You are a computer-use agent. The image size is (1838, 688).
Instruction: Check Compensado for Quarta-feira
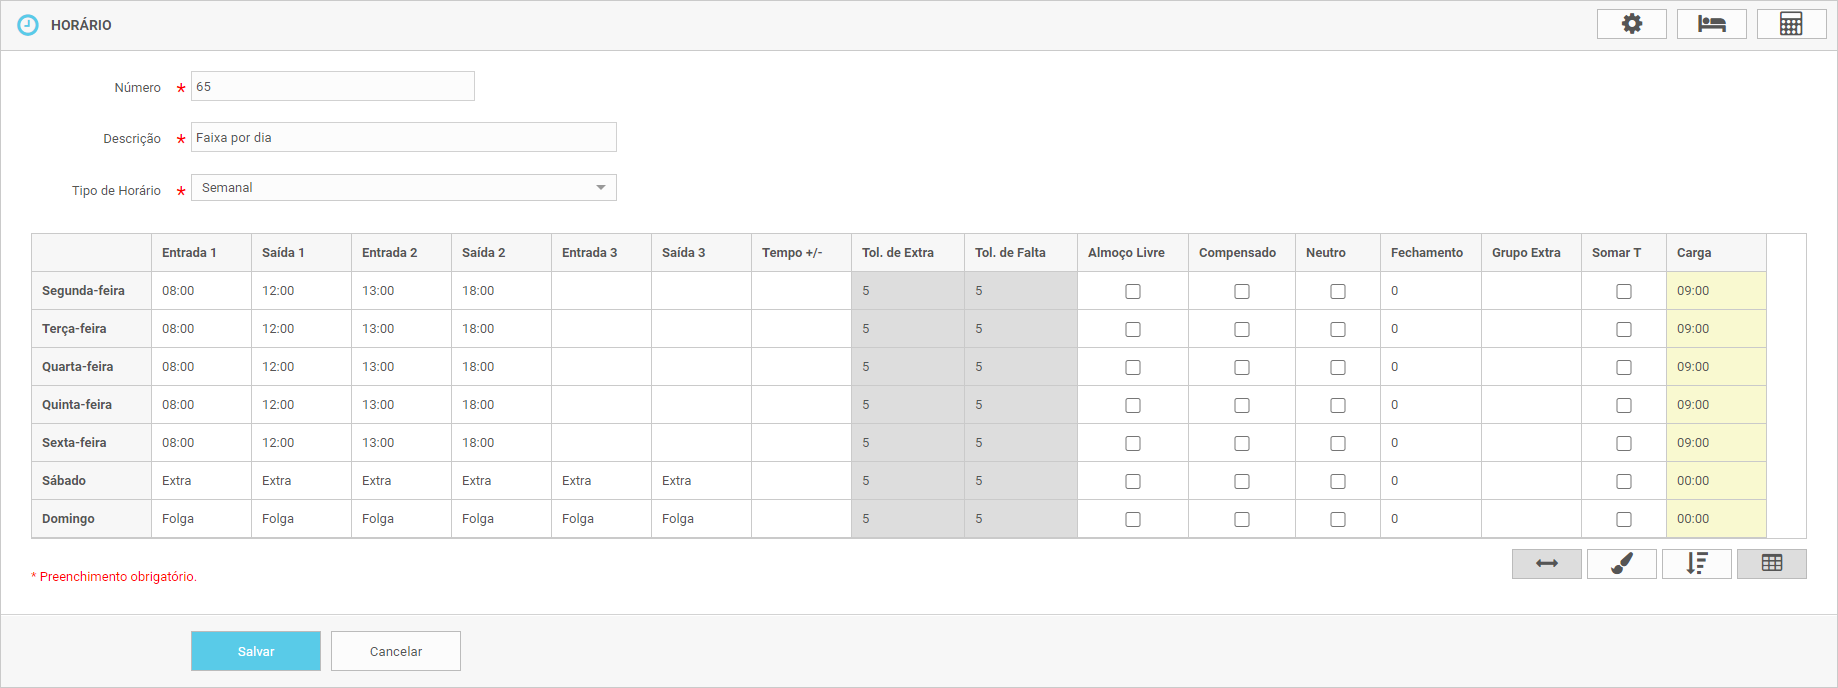[1241, 368]
